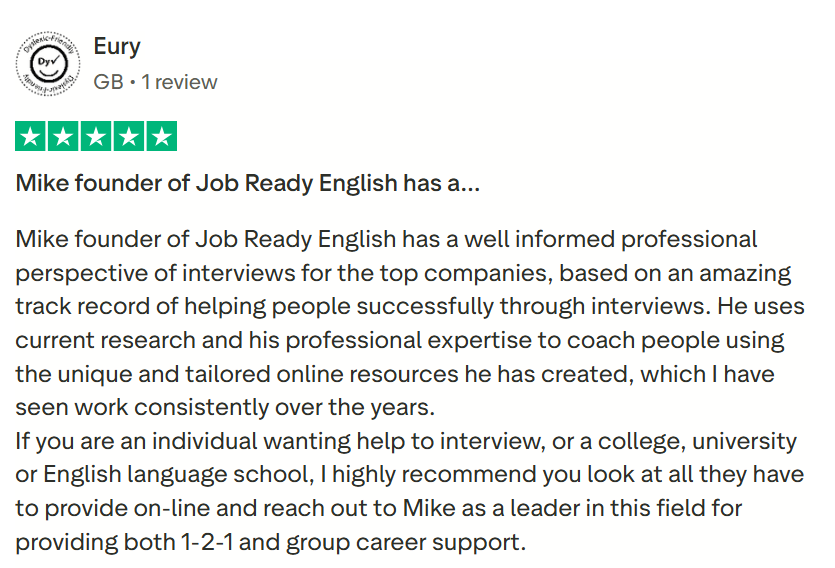
Task: Click the paragraph's opening line starting 'Mike founder'
Action: pyautogui.click(x=386, y=240)
